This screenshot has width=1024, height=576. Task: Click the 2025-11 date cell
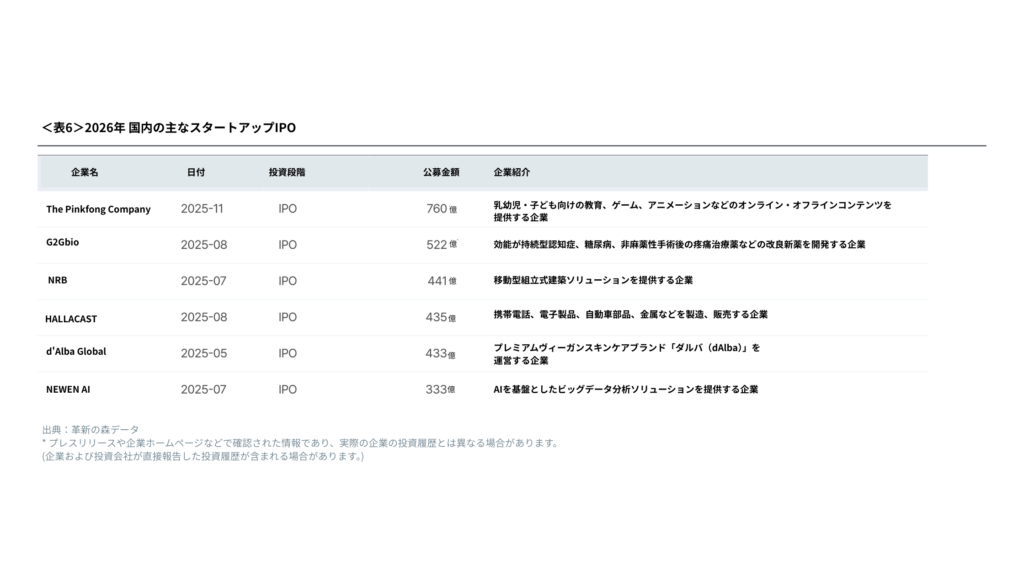coord(202,209)
